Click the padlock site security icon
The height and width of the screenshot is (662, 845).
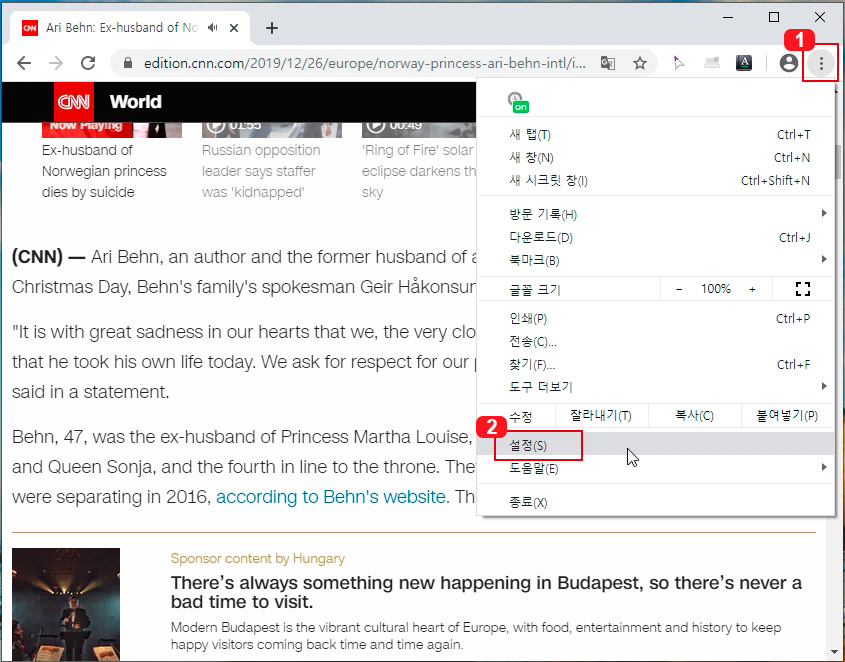tap(128, 63)
